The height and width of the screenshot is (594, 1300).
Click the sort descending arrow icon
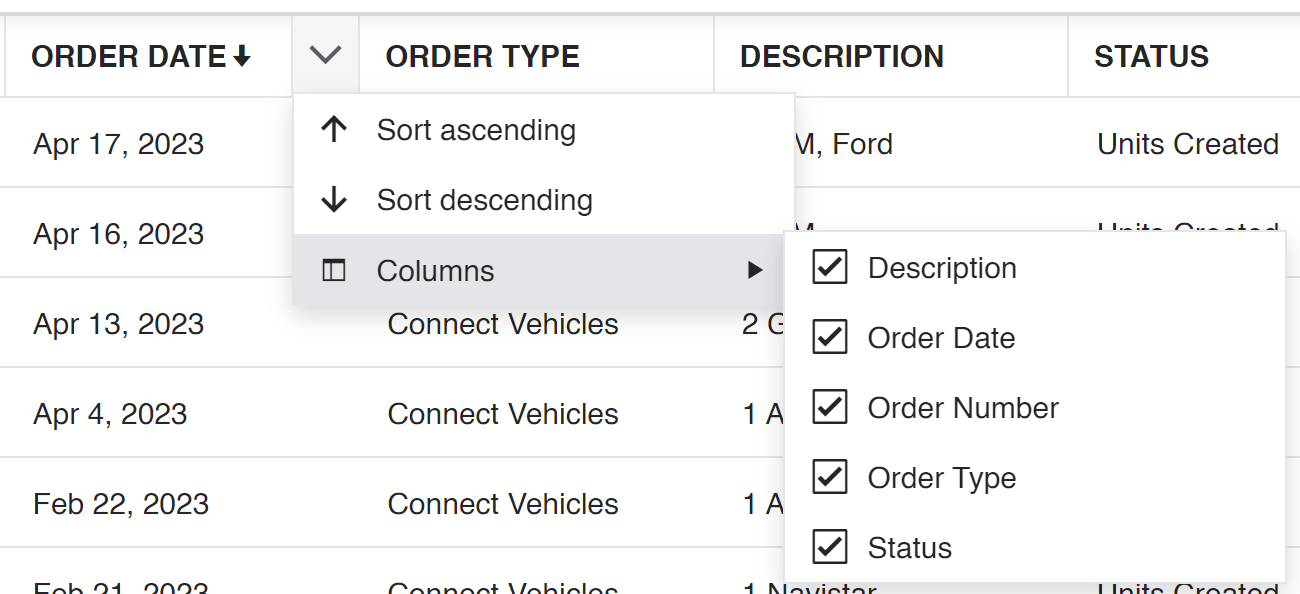tap(334, 199)
